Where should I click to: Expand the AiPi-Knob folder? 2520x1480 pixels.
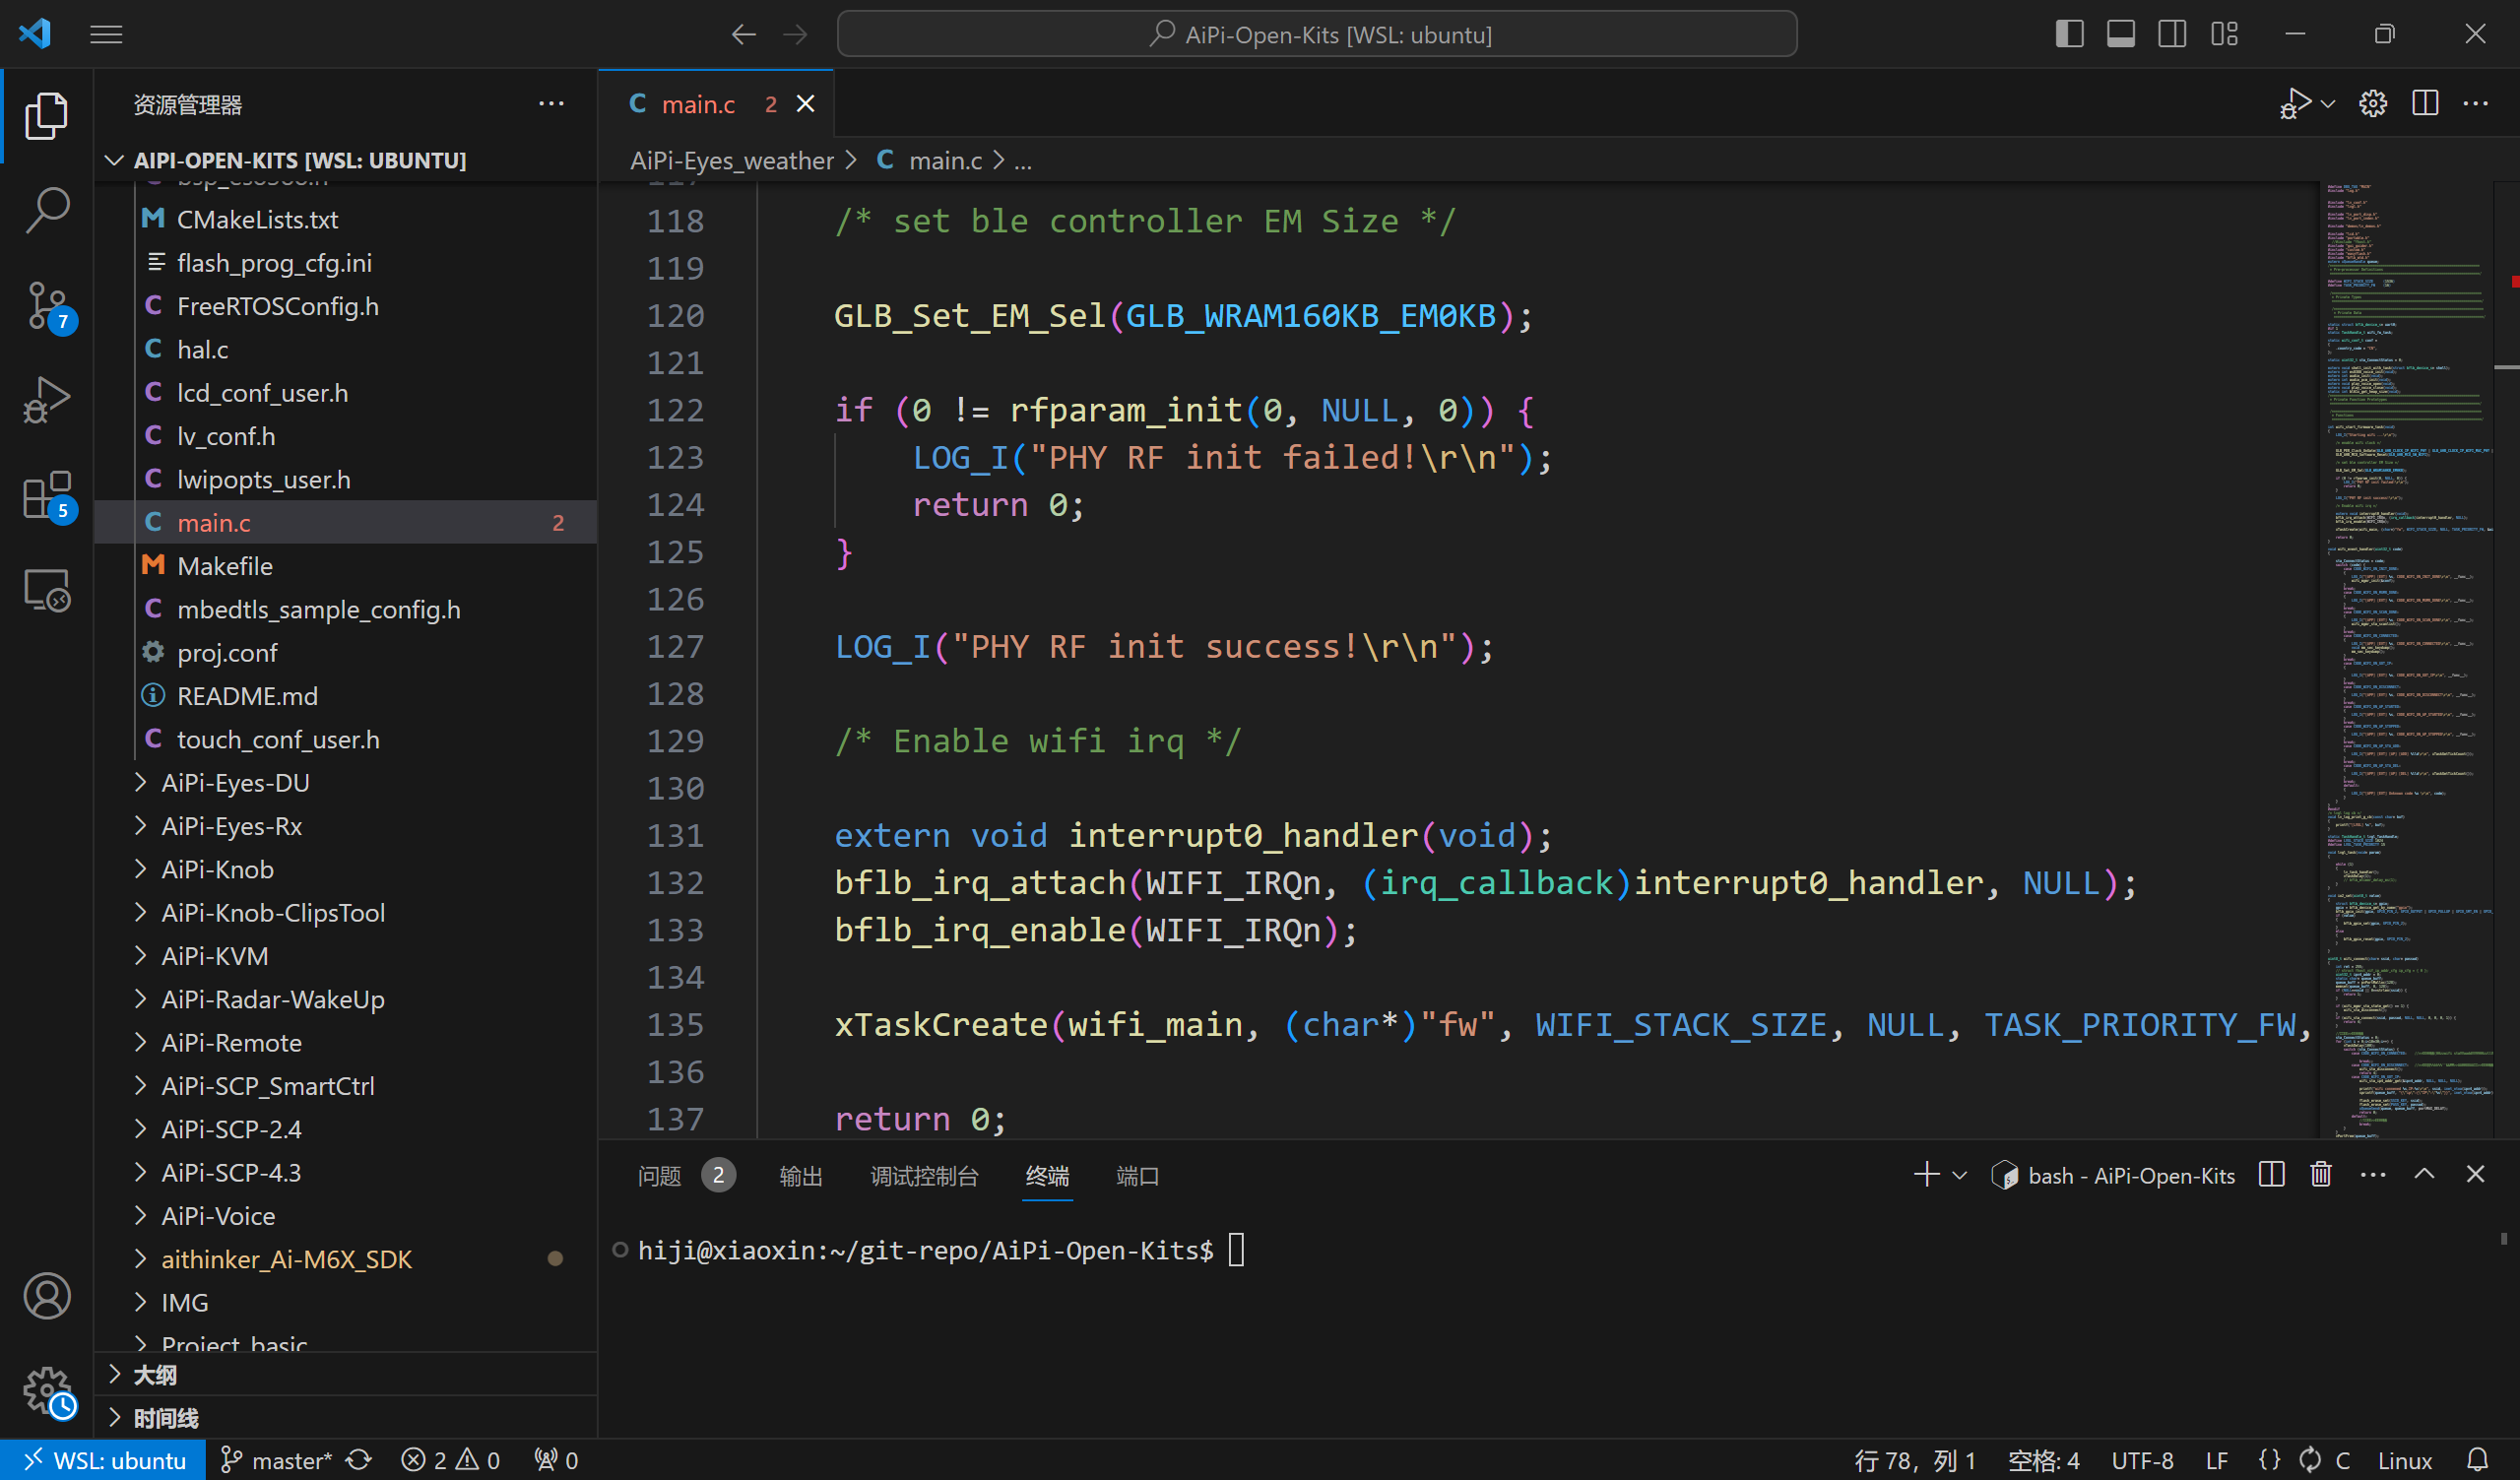click(346, 869)
